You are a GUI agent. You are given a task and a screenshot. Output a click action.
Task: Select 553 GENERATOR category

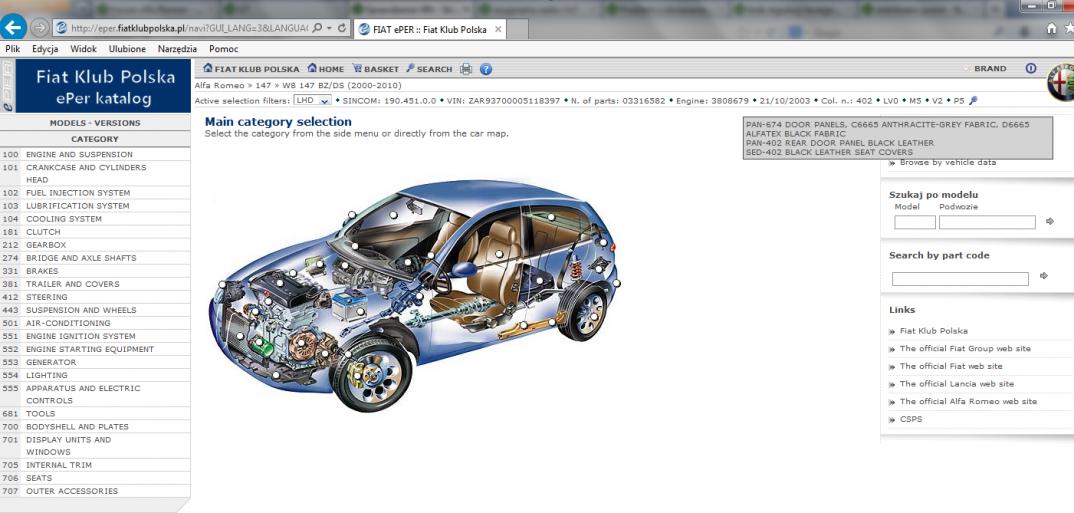(x=95, y=362)
